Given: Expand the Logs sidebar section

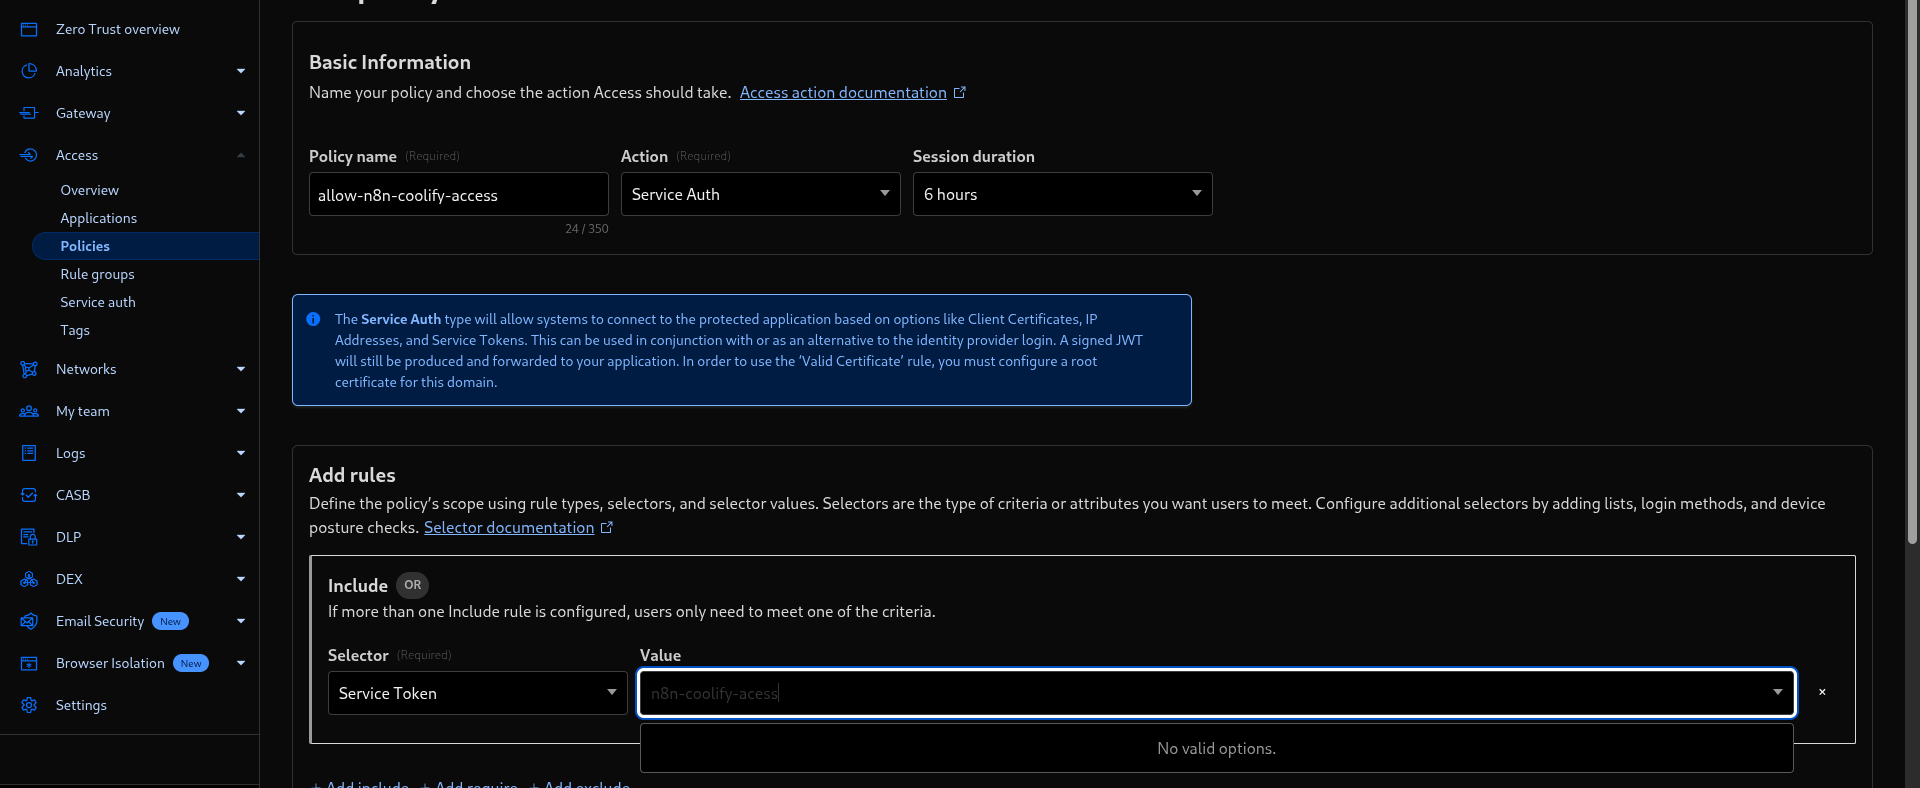Looking at the screenshot, I should pyautogui.click(x=240, y=453).
